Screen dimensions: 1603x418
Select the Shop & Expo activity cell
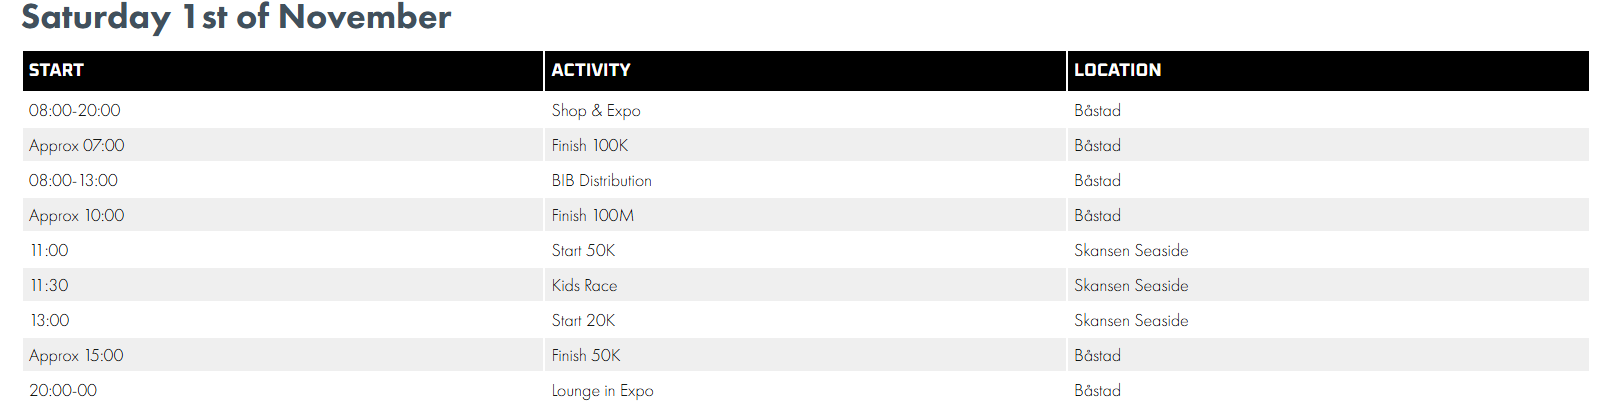click(596, 111)
